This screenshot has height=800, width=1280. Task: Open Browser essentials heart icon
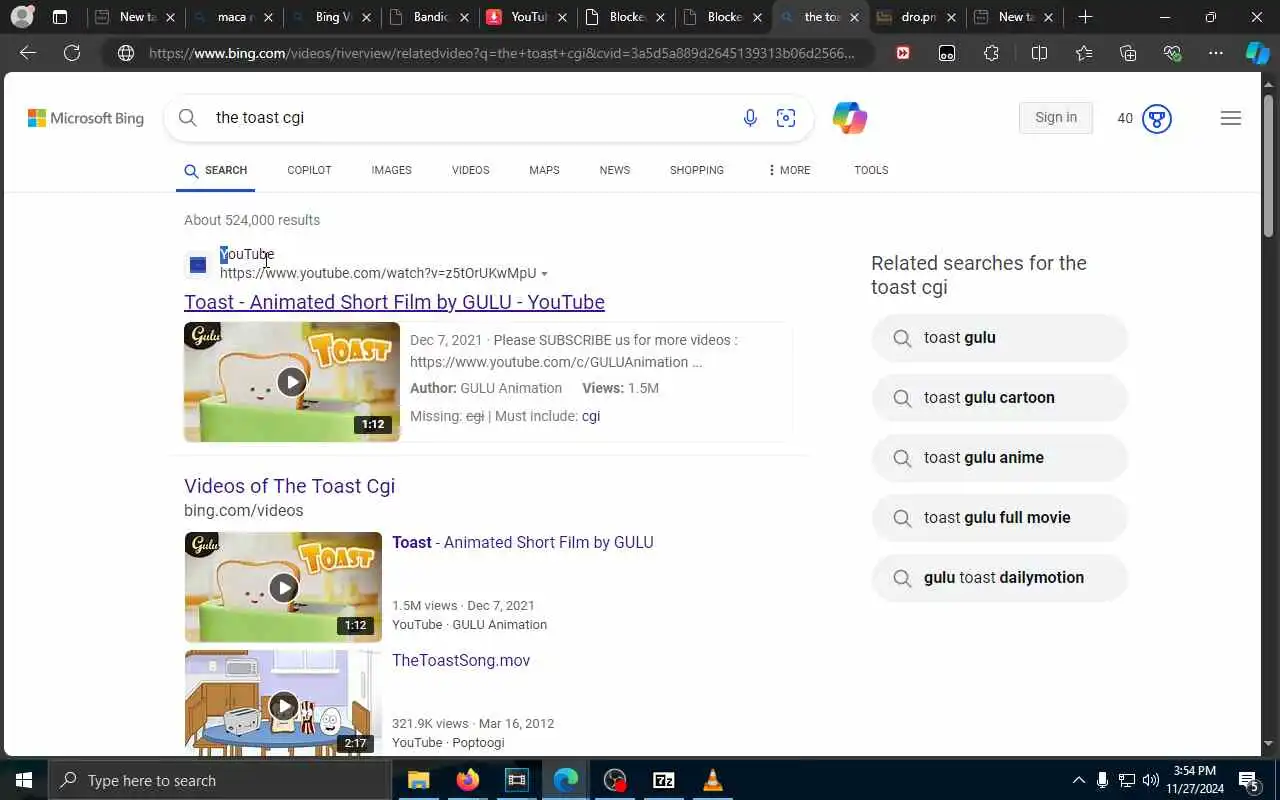click(x=1172, y=53)
